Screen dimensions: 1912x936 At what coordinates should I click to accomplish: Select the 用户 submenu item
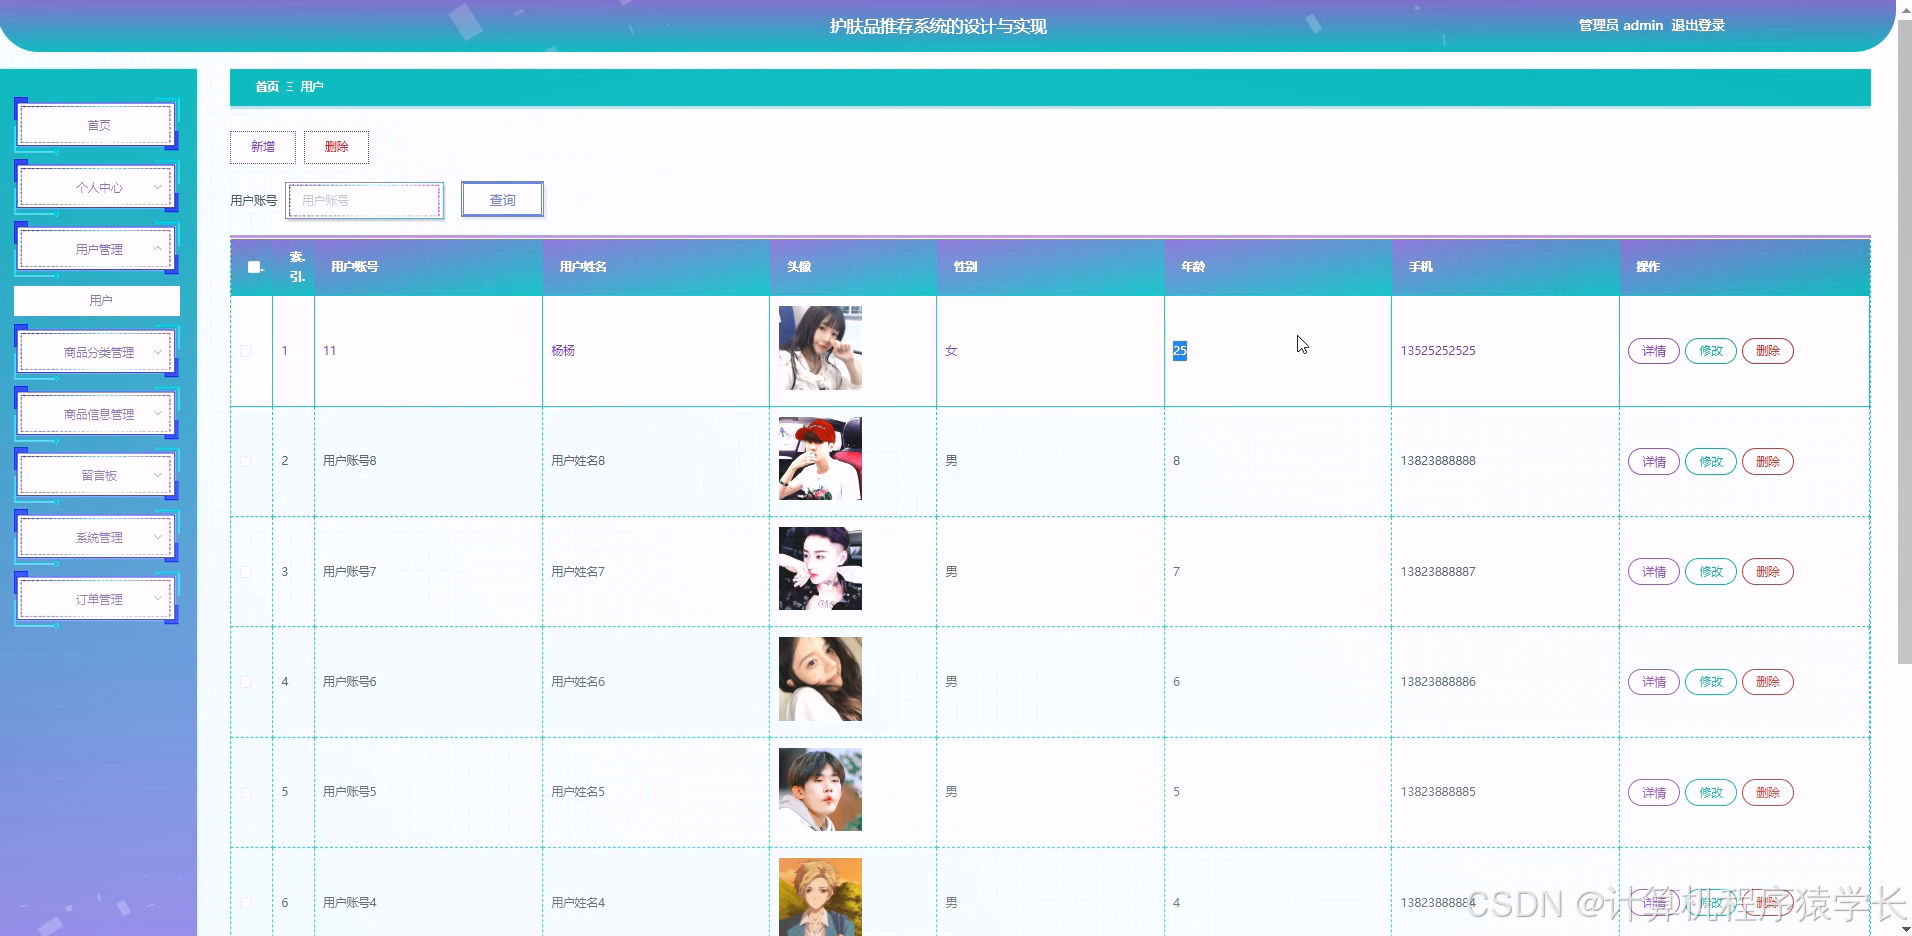tap(97, 300)
